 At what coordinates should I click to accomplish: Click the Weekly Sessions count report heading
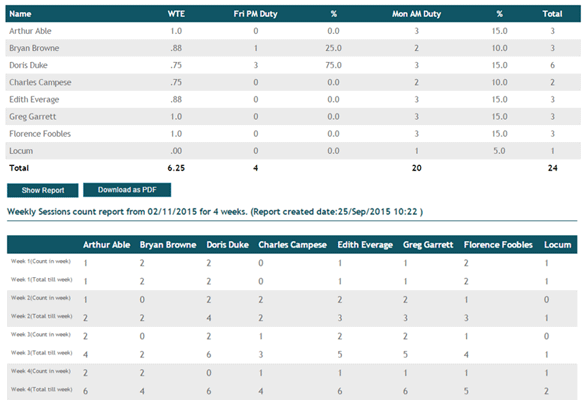click(215, 212)
